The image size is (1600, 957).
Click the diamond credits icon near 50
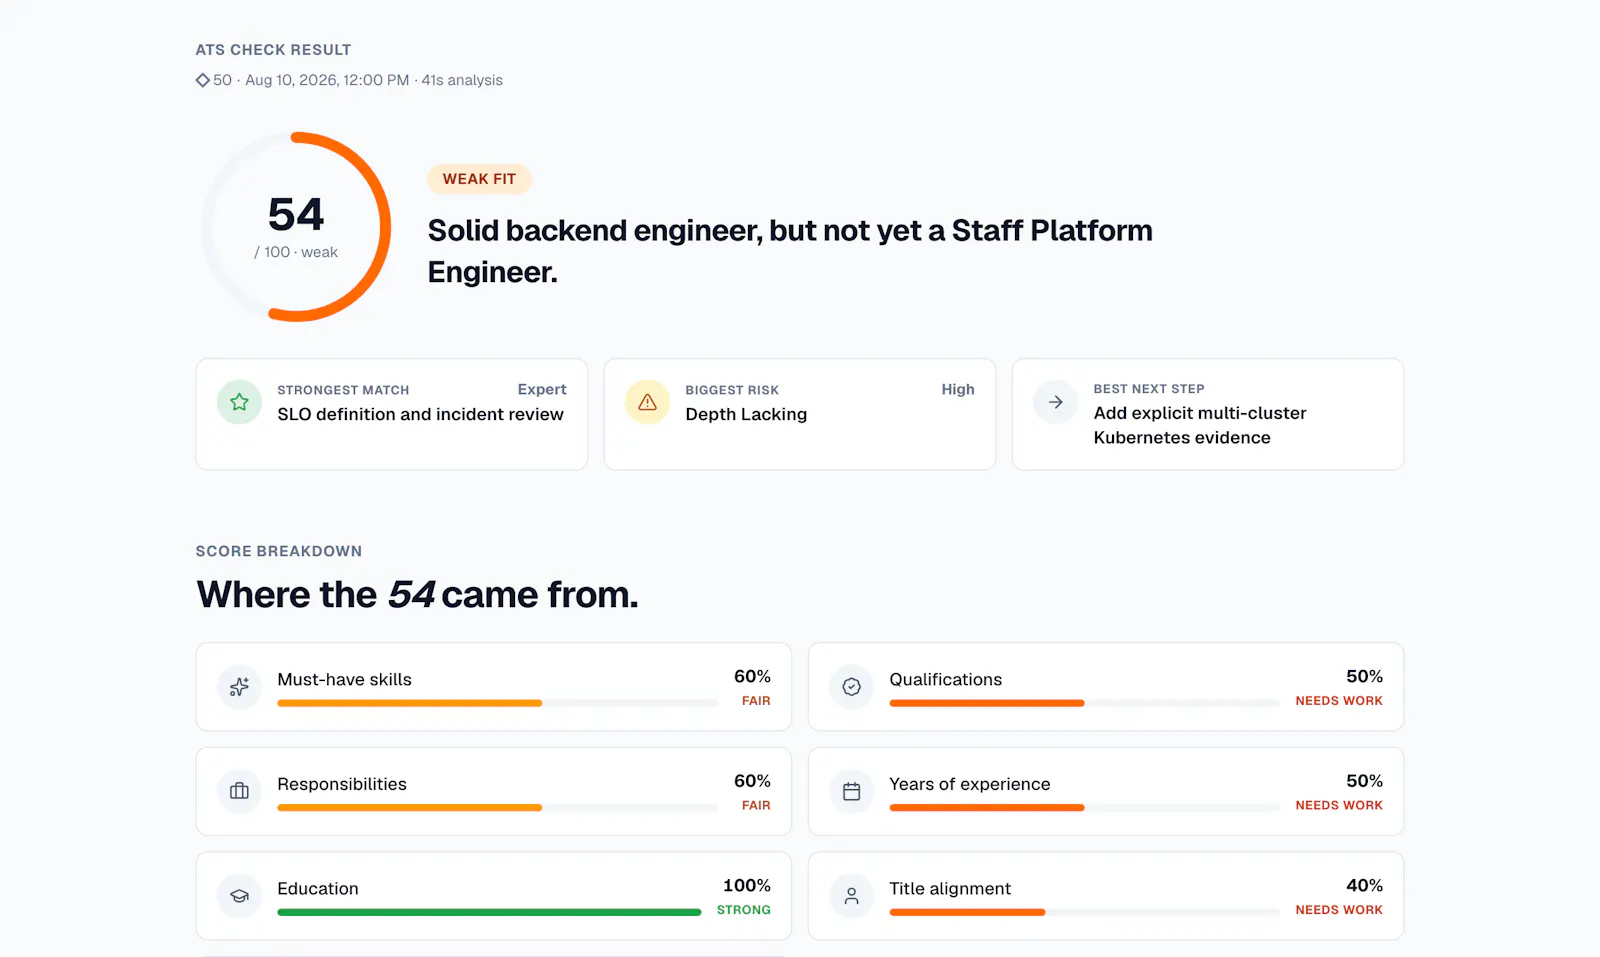click(x=202, y=80)
